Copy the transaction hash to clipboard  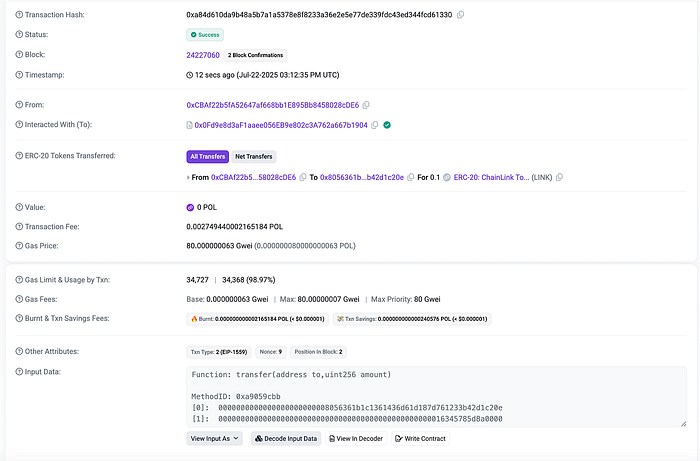460,15
